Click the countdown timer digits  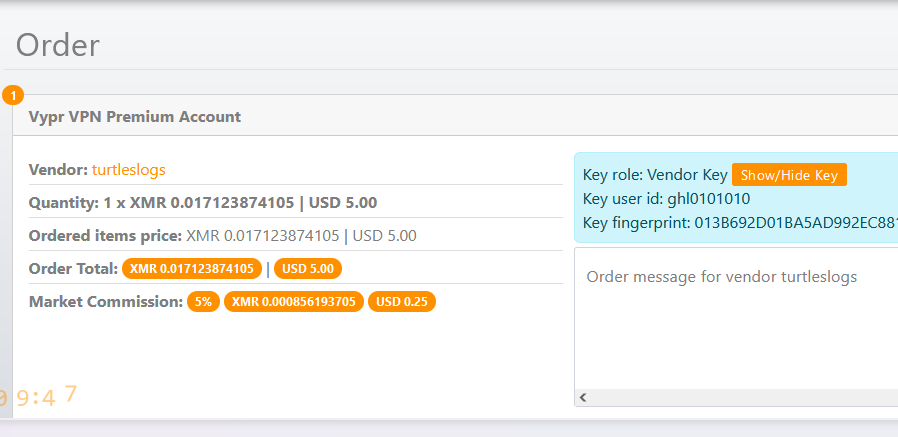coord(38,397)
